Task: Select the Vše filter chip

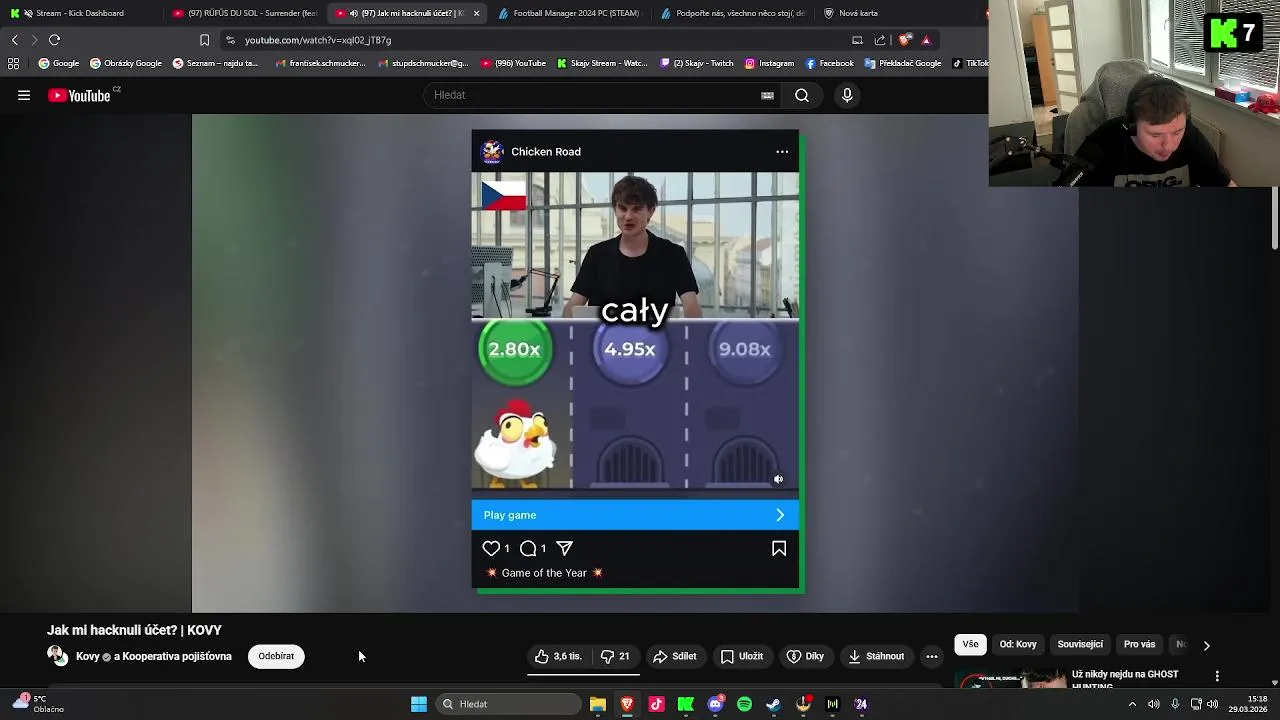Action: (x=970, y=645)
